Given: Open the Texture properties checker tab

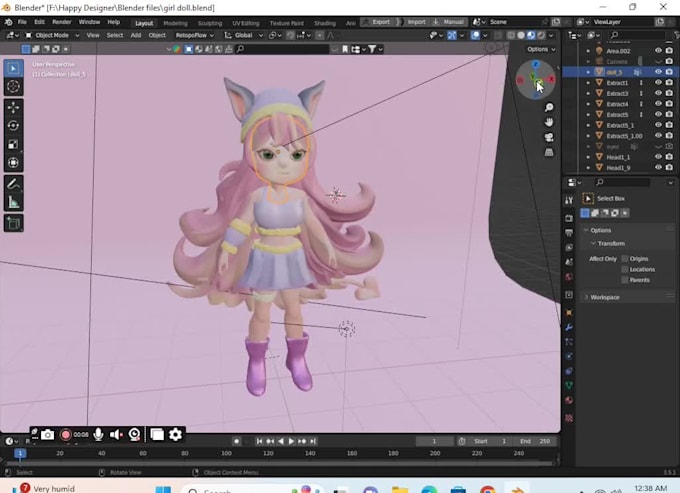Looking at the screenshot, I should point(569,418).
